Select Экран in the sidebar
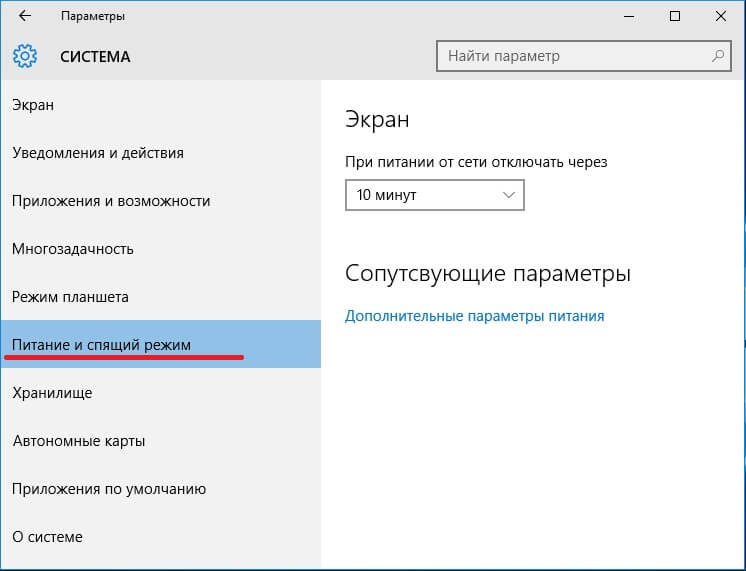 33,105
